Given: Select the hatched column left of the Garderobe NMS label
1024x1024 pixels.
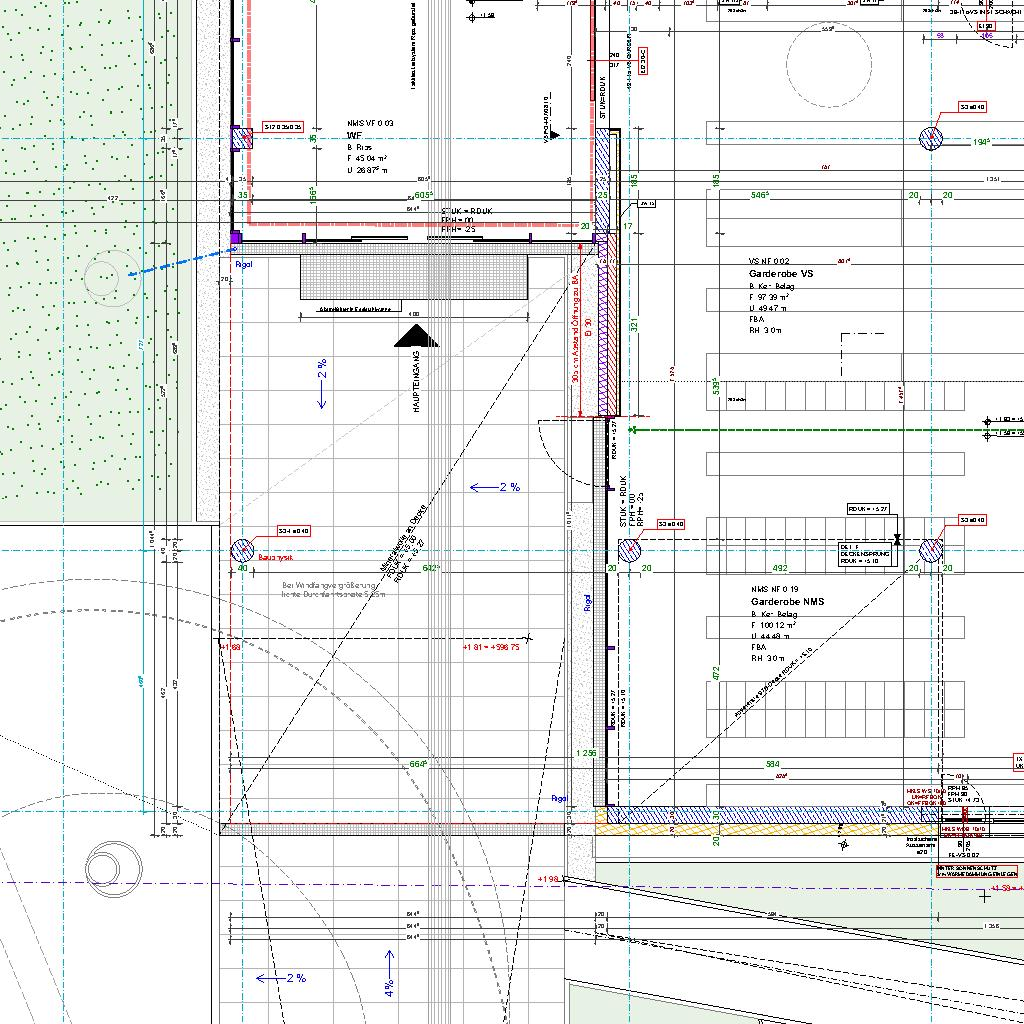Looking at the screenshot, I should coord(629,550).
